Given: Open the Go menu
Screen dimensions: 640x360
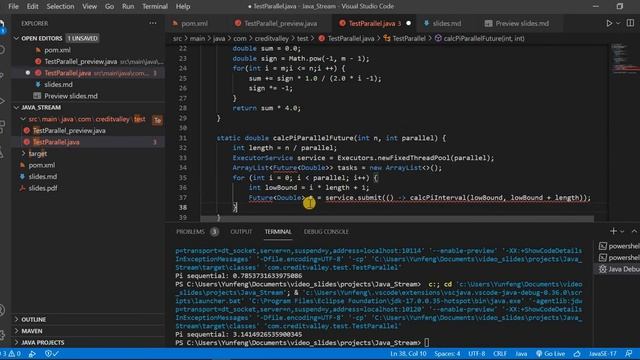Looking at the screenshot, I should (x=109, y=6).
